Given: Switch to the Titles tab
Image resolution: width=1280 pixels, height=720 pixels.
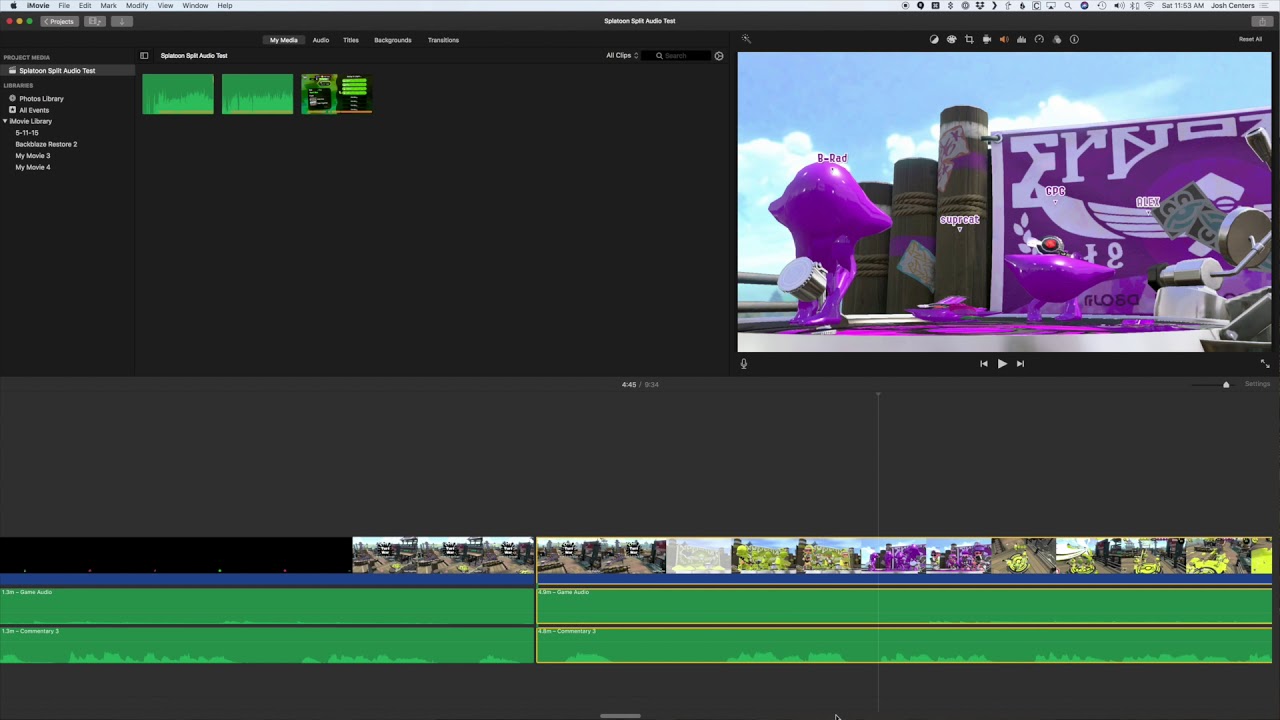Looking at the screenshot, I should (x=351, y=40).
